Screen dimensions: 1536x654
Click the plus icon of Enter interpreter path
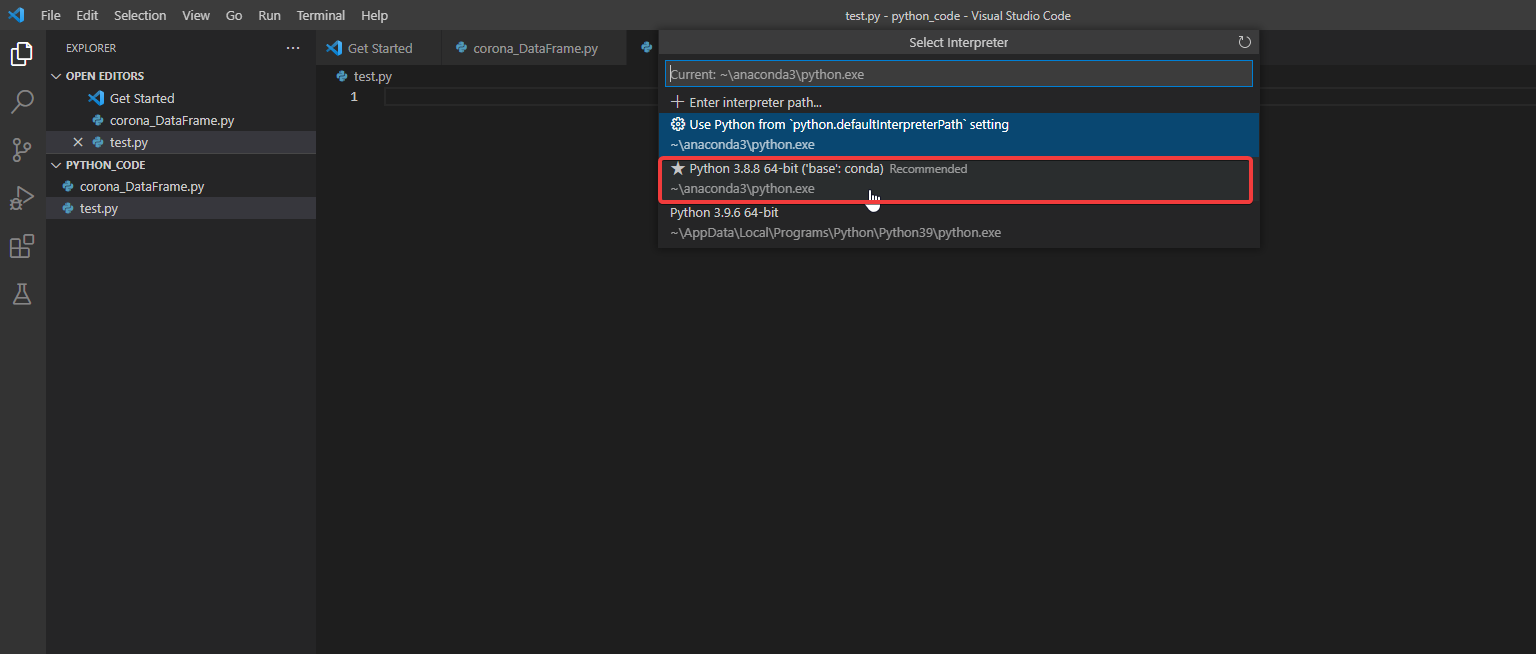pyautogui.click(x=677, y=102)
